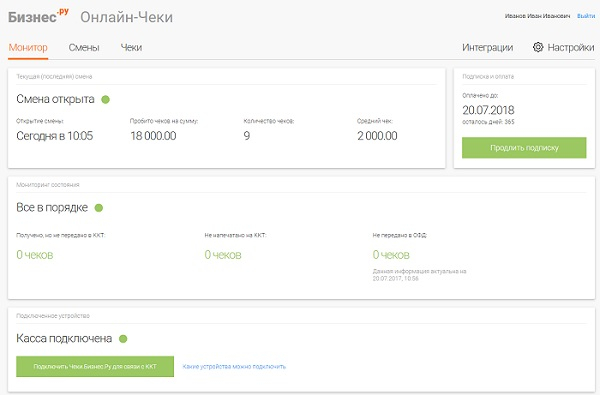This screenshot has width=600, height=395.
Task: Click green status dot next to Касса подключена
Action: click(x=123, y=339)
